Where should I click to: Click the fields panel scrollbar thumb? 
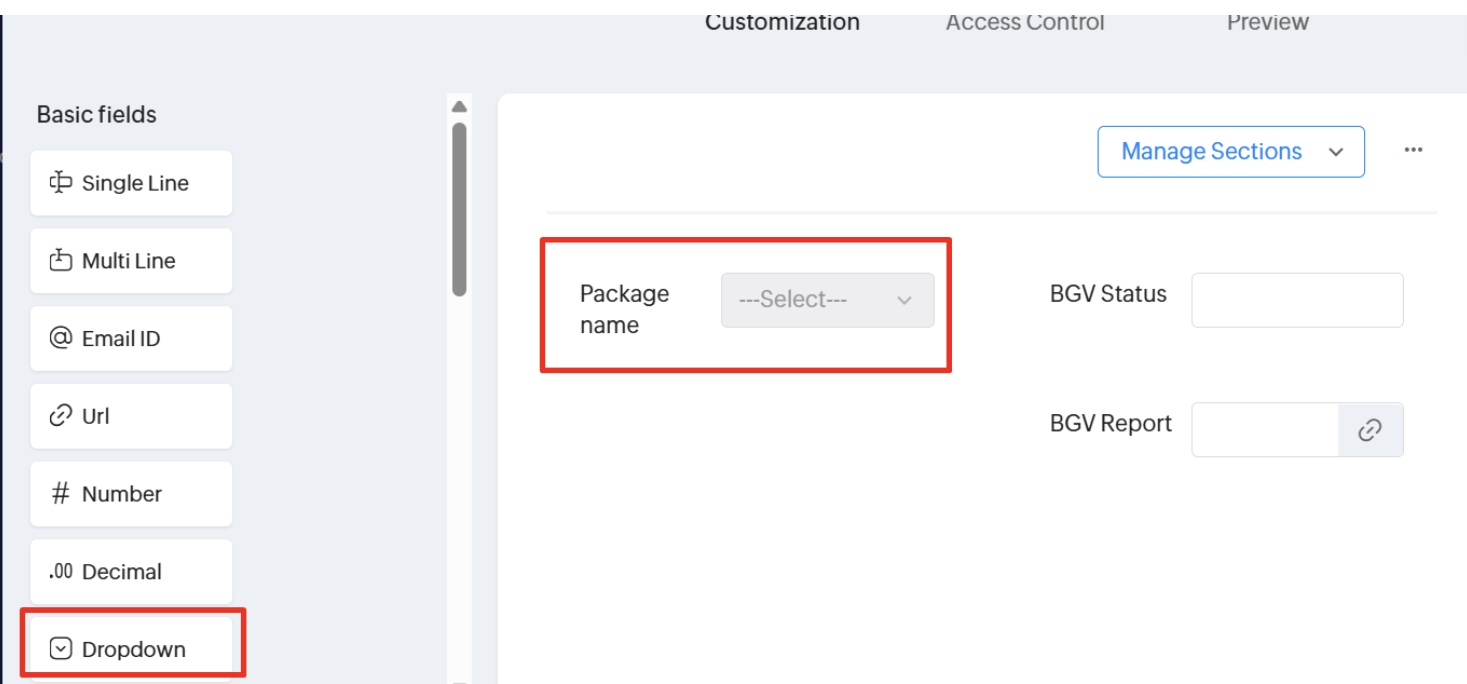click(459, 210)
